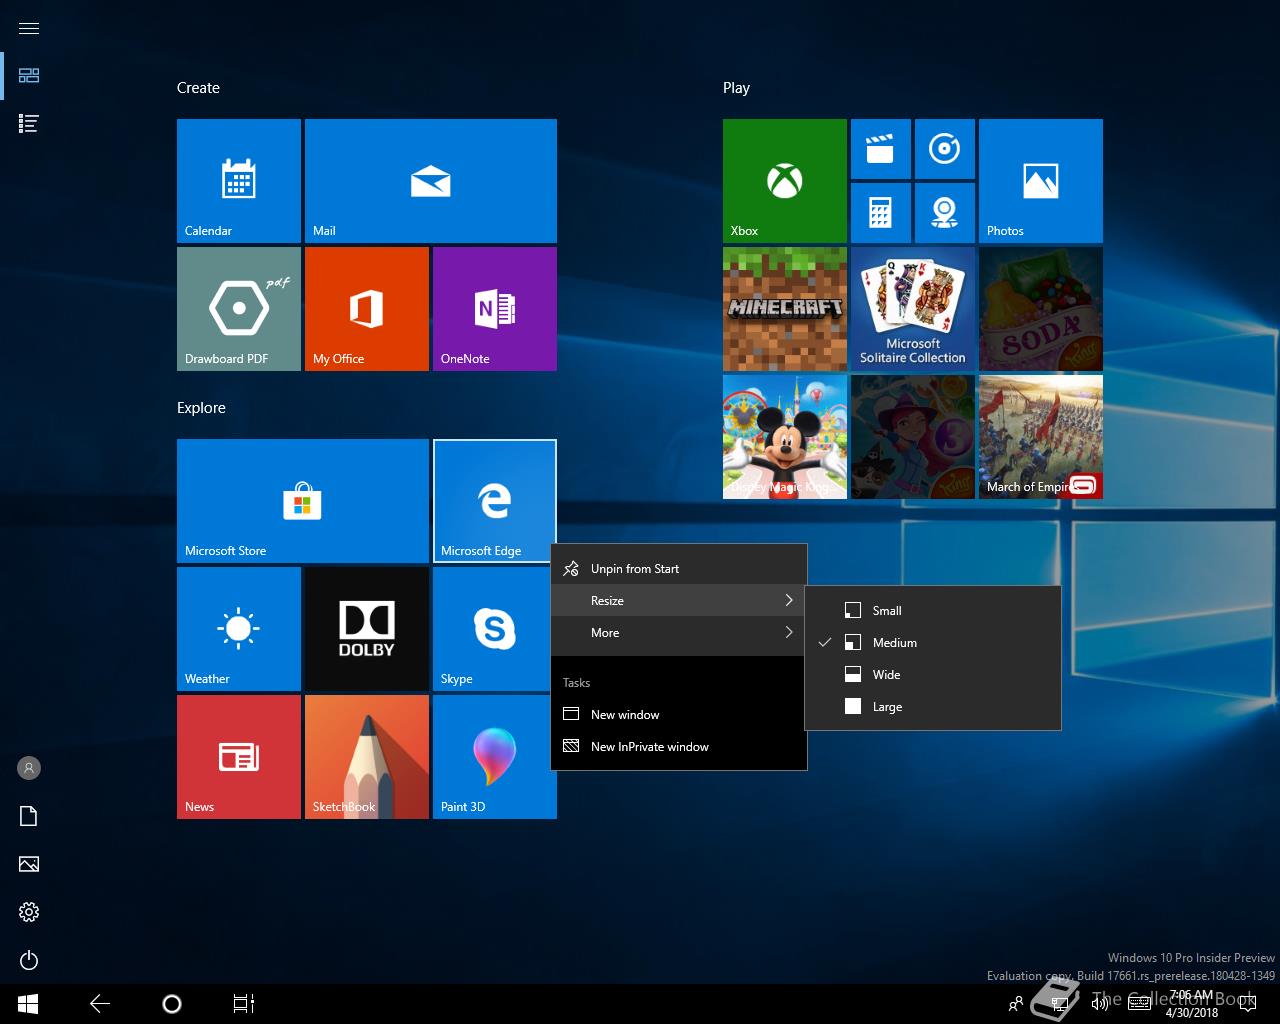Open the Documents folder icon
Screen dimensions: 1280x1024
(29, 816)
